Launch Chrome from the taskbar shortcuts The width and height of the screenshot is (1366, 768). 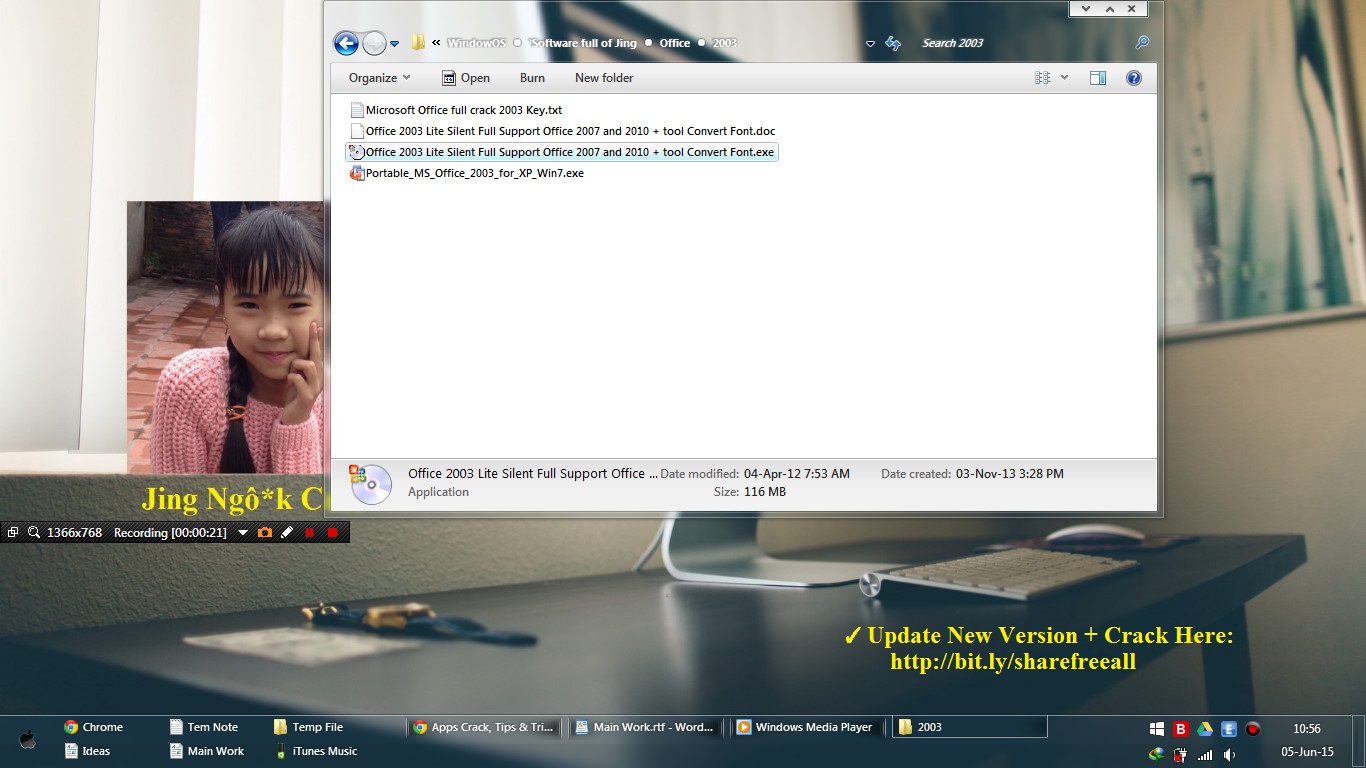[x=93, y=727]
